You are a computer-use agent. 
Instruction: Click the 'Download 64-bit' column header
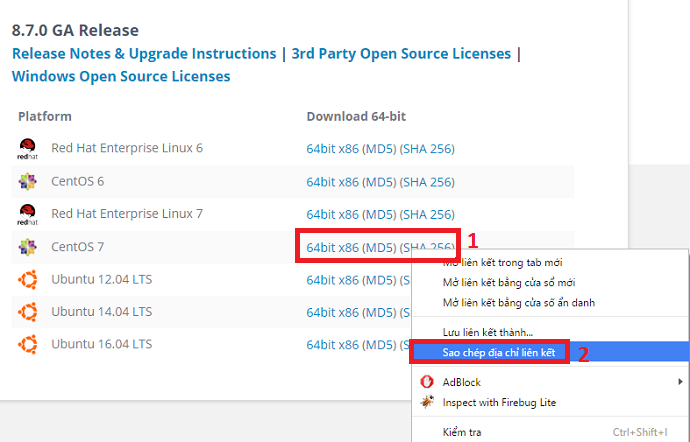pos(356,116)
